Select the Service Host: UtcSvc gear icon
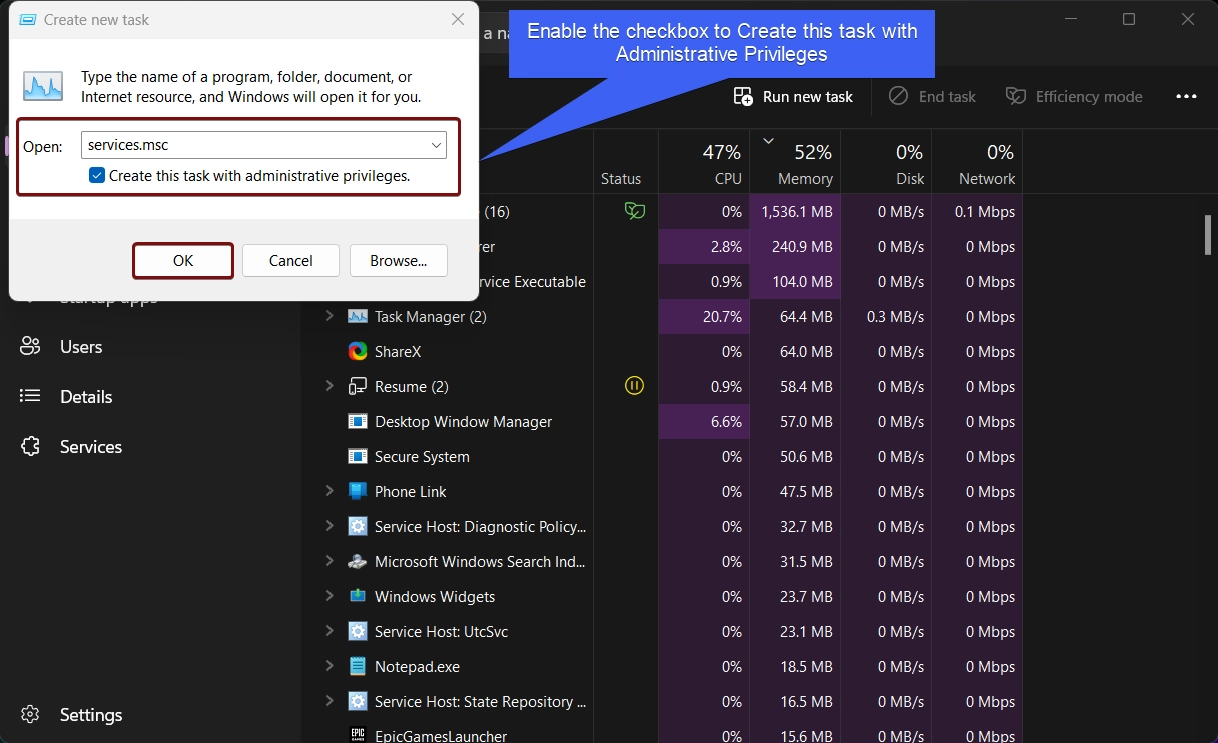1218x743 pixels. (358, 632)
